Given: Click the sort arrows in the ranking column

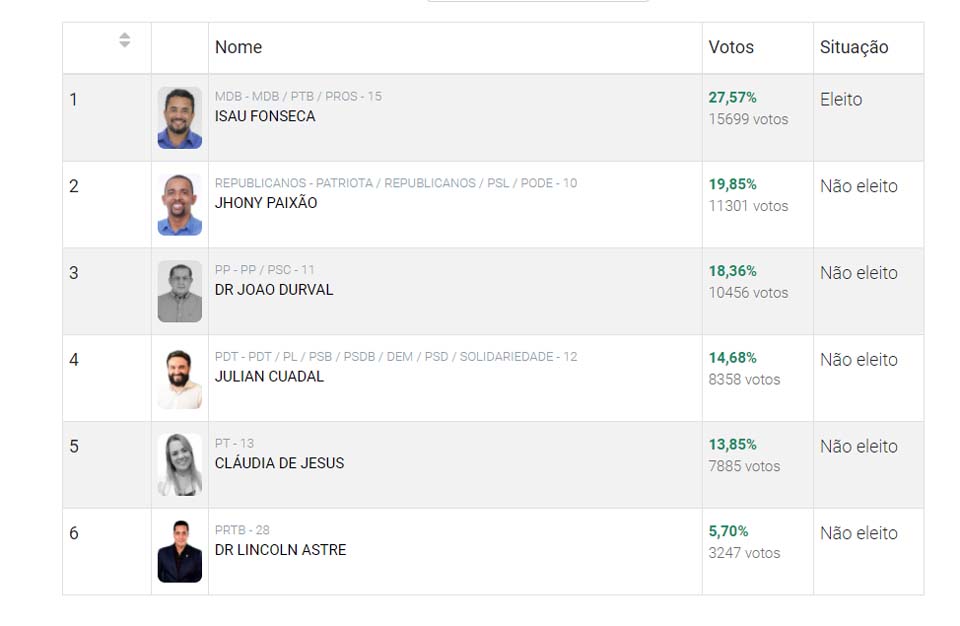Looking at the screenshot, I should [124, 40].
